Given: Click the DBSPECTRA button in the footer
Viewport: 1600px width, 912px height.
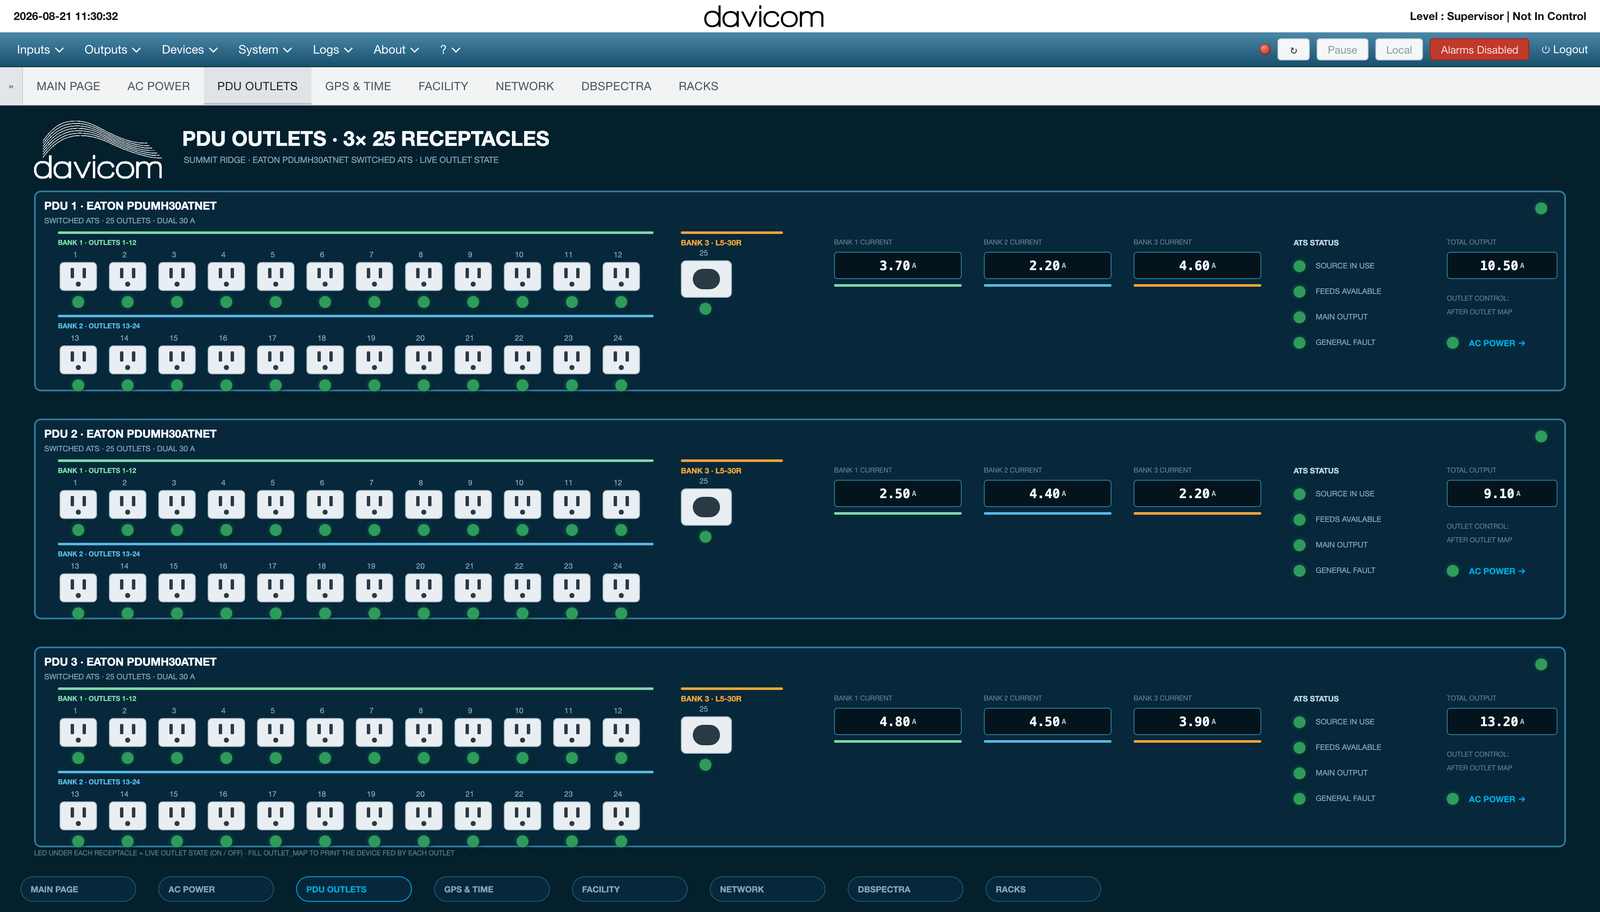Looking at the screenshot, I should tap(905, 889).
